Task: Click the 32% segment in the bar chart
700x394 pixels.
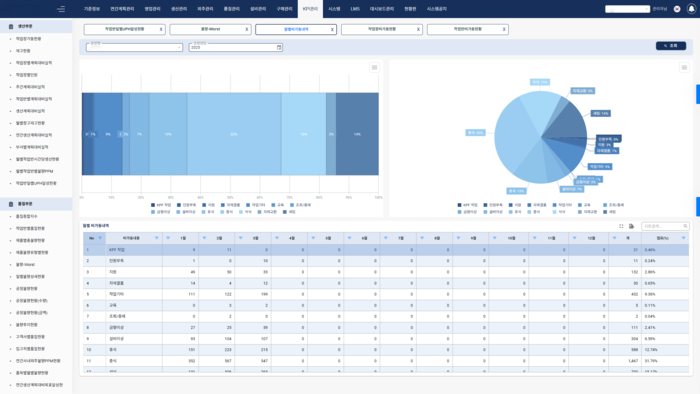Action: (x=234, y=134)
